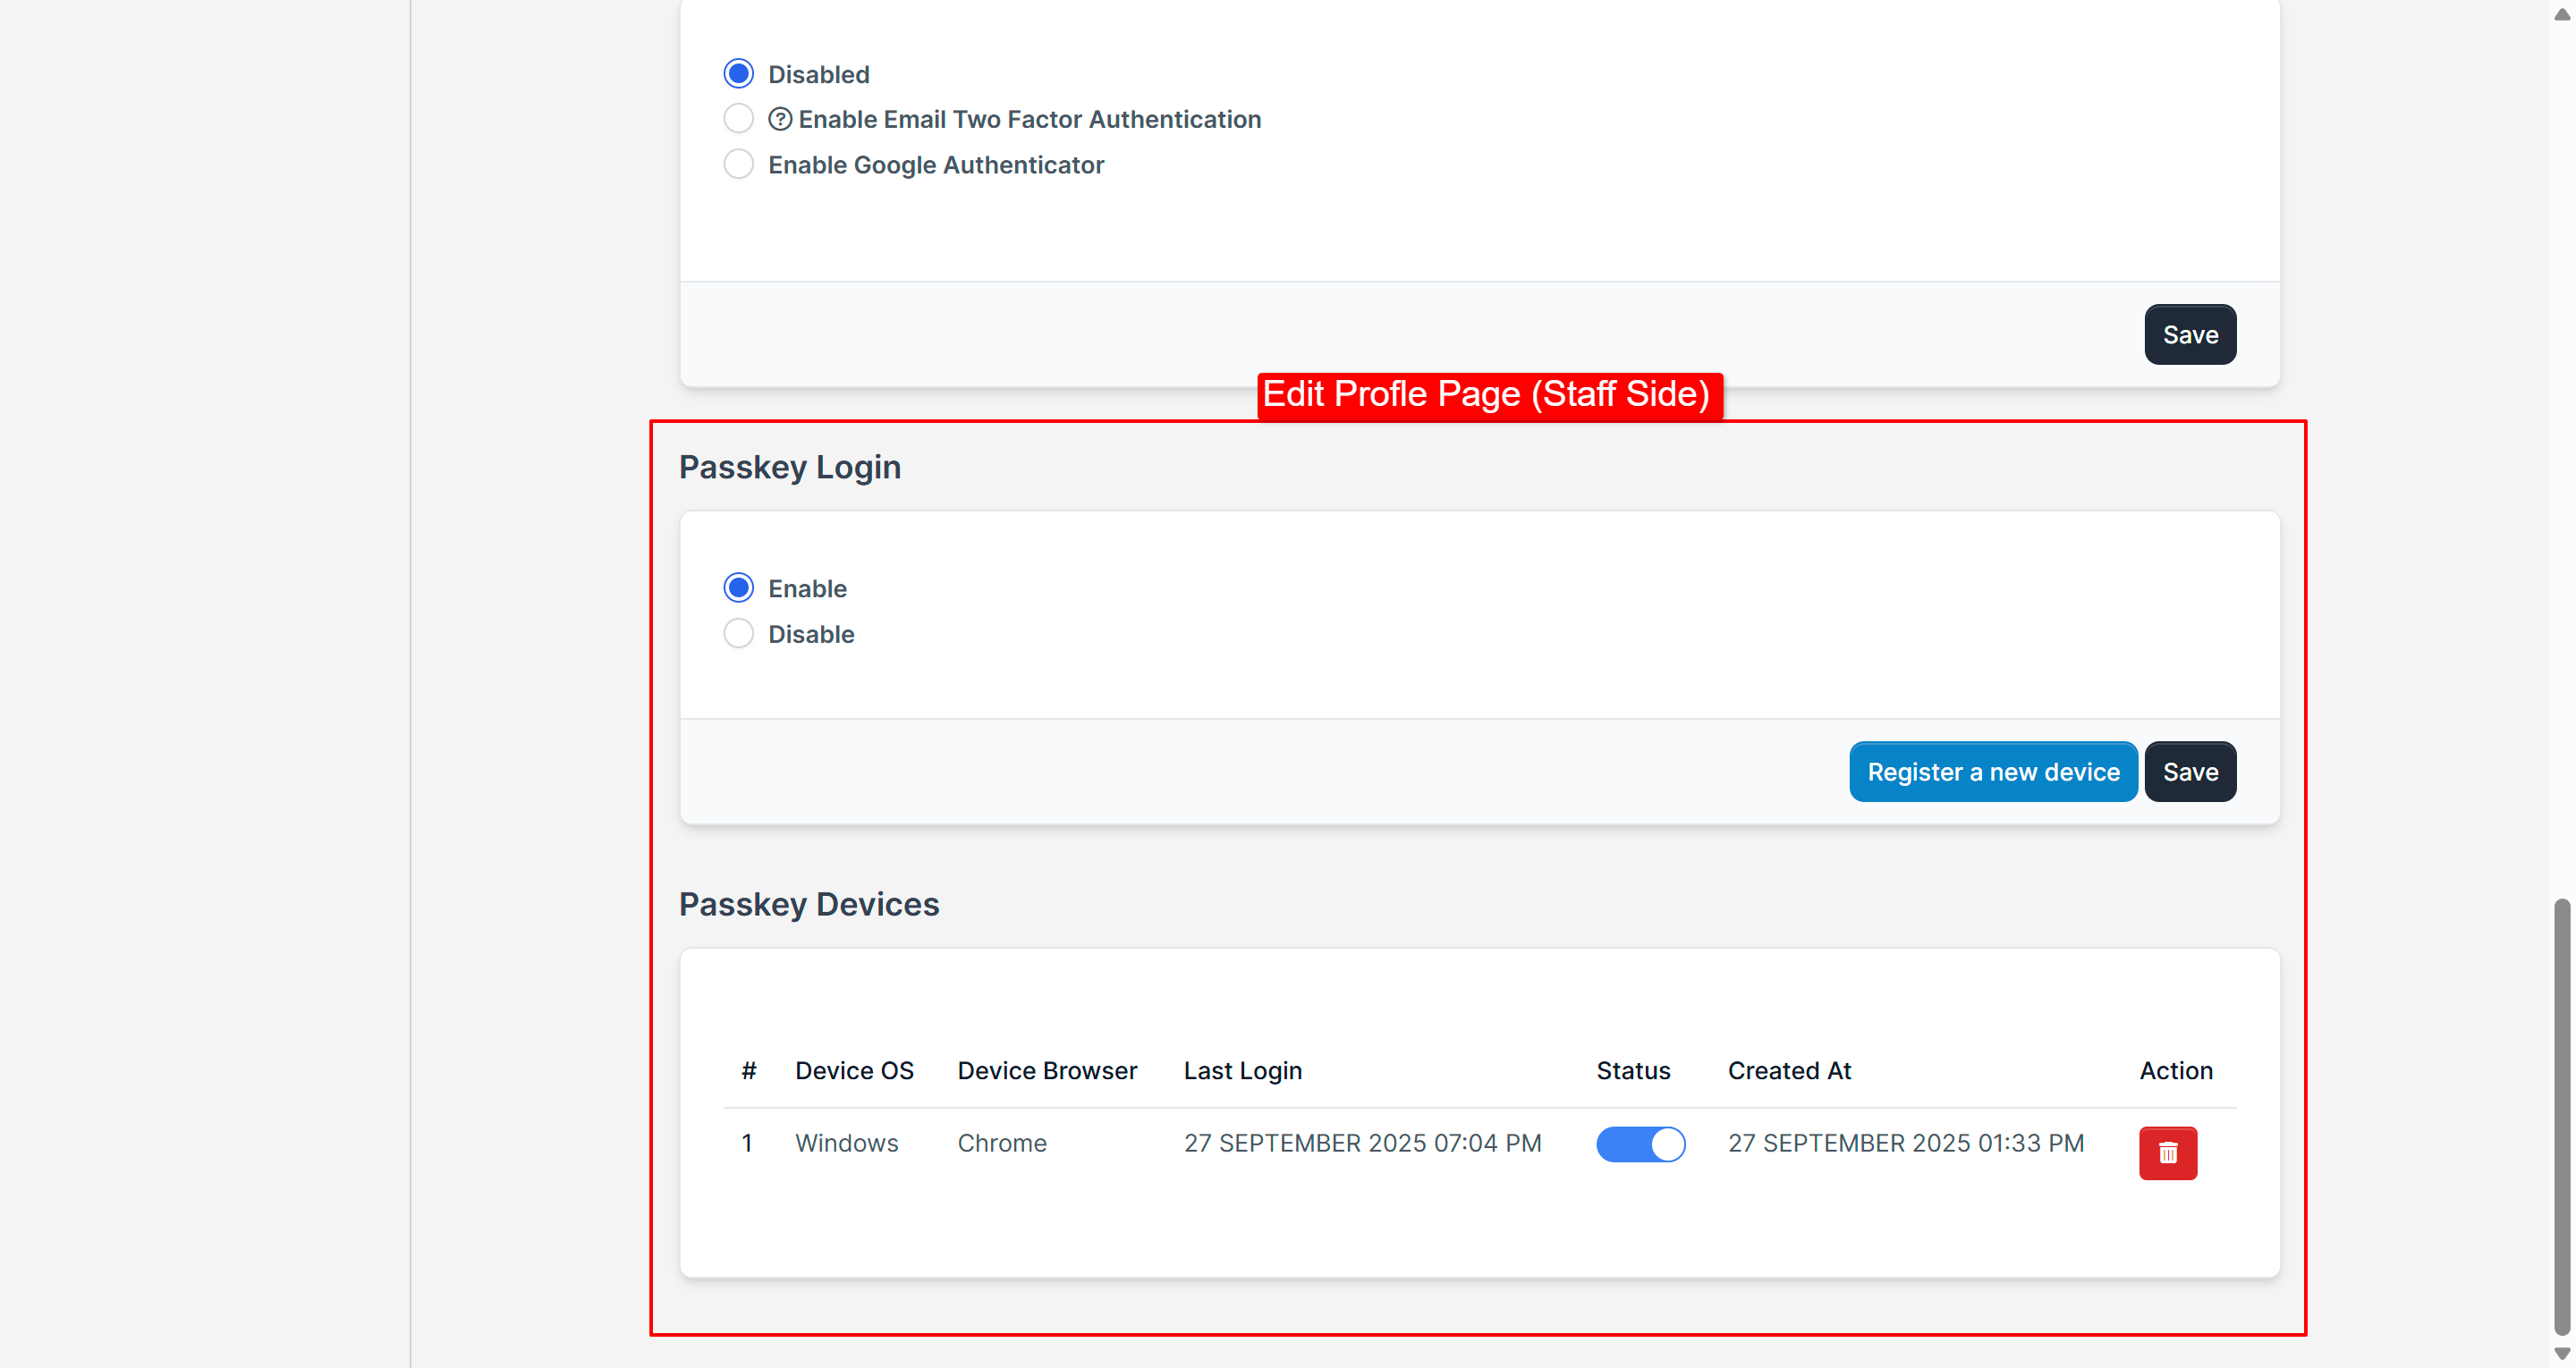Delete the Windows Chrome passkey device
The image size is (2576, 1368).
(2167, 1153)
